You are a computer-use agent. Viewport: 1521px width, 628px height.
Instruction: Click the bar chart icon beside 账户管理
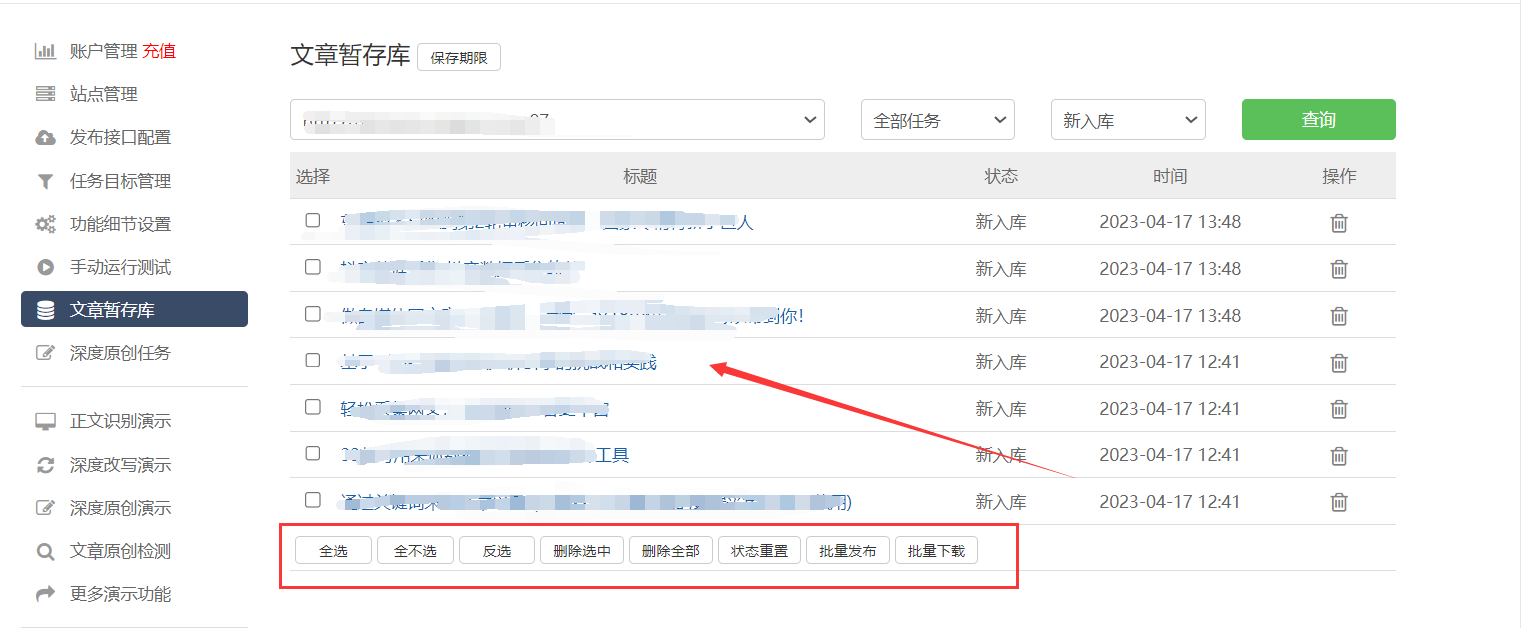pos(45,51)
